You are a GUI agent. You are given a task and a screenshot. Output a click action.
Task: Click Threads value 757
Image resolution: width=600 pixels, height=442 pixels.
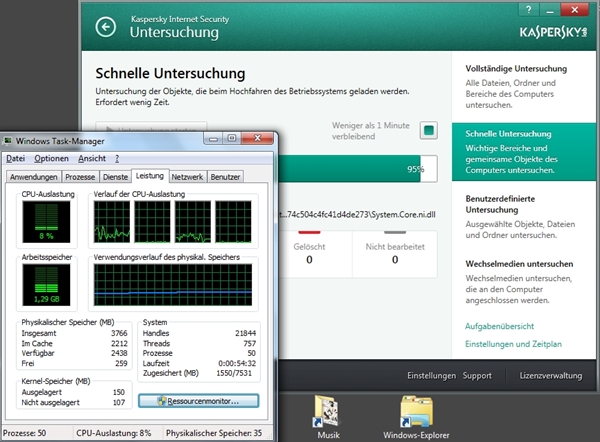tap(249, 343)
